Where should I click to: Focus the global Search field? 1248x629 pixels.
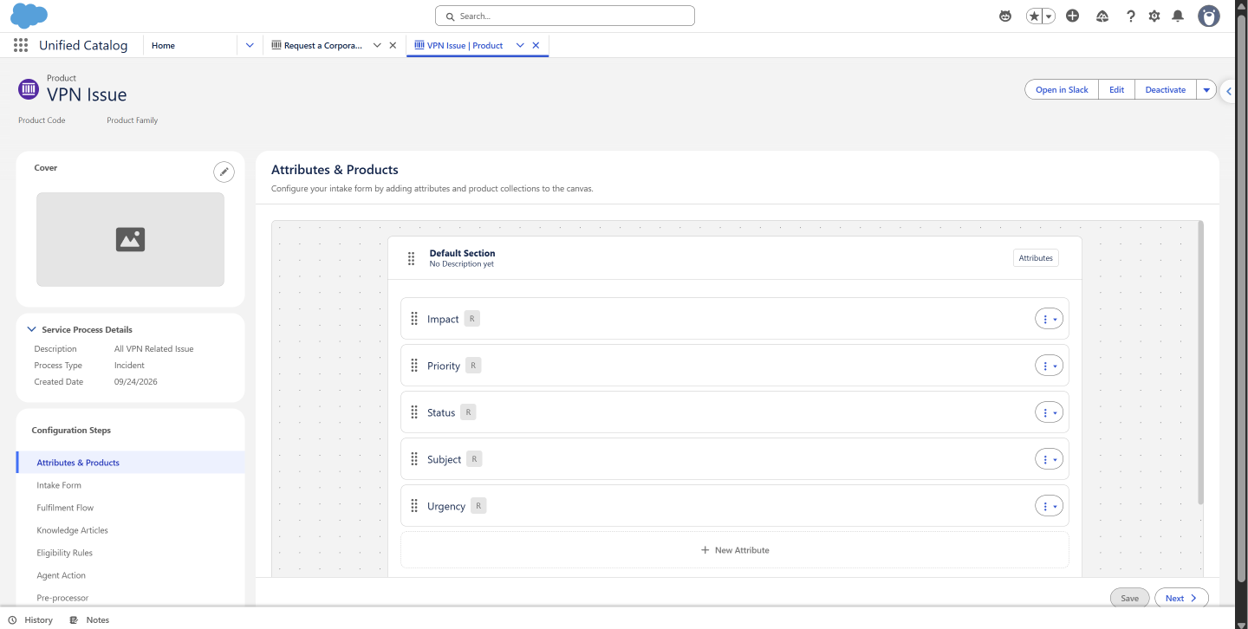click(565, 16)
